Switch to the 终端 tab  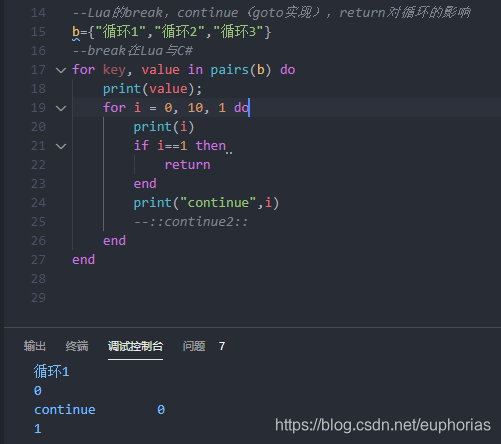coord(77,346)
